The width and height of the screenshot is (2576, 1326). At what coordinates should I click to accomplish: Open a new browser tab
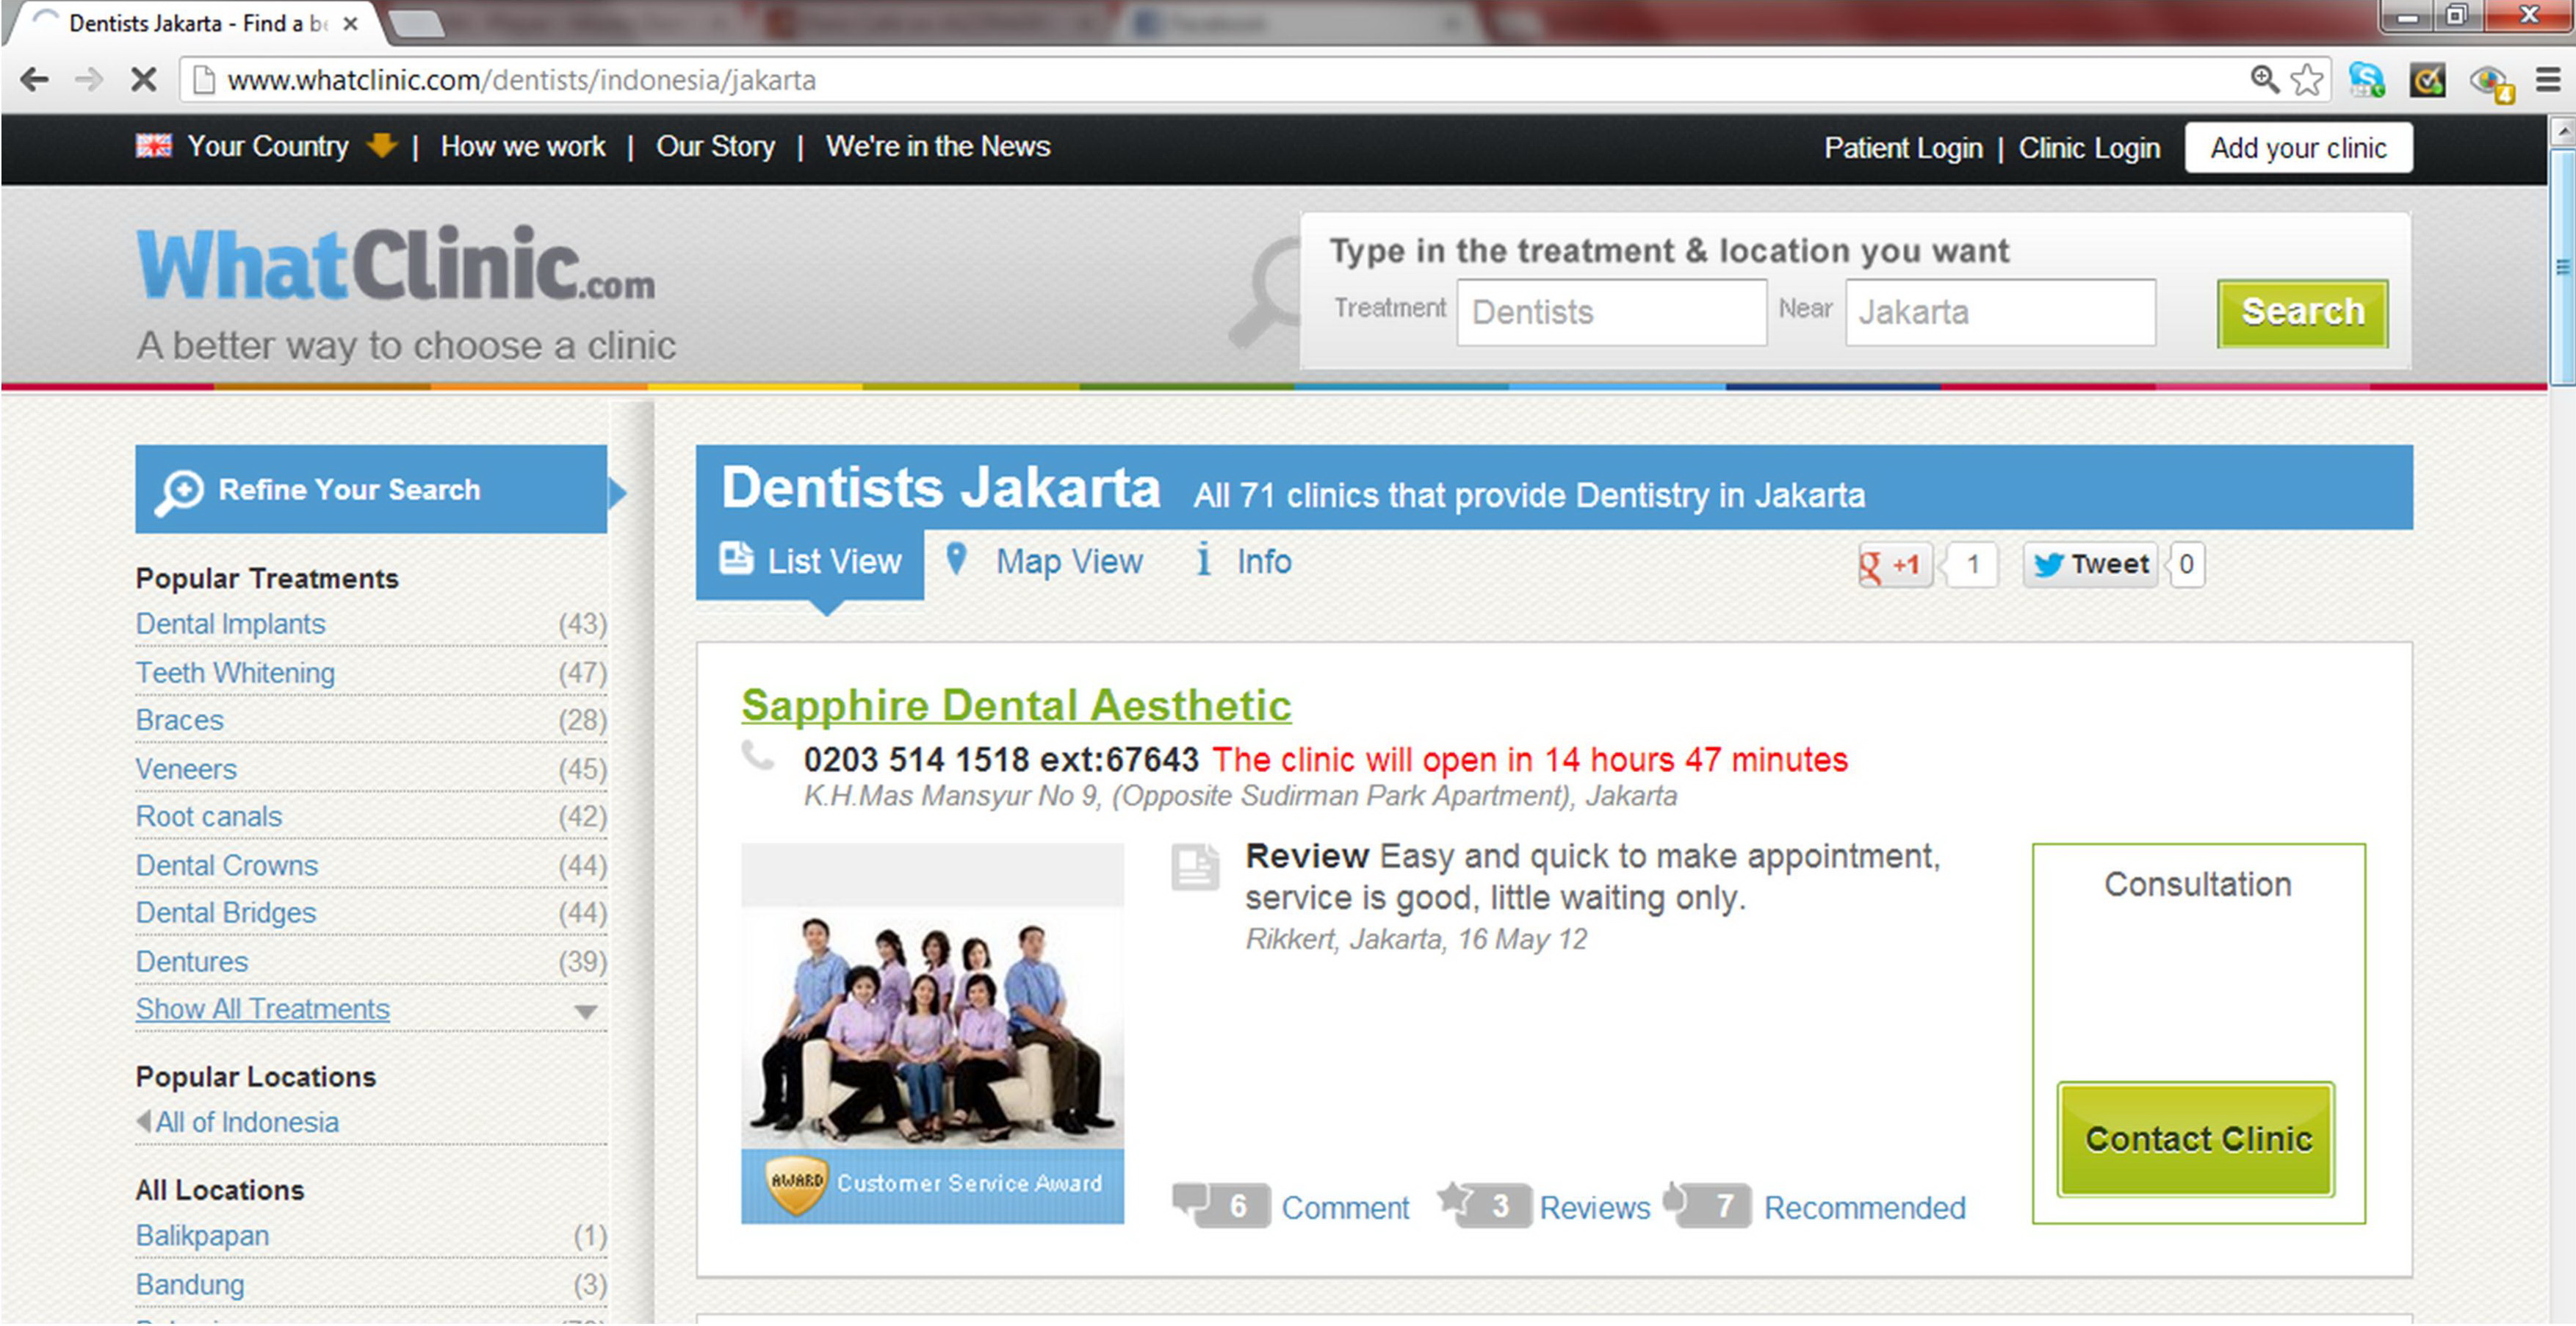(x=416, y=24)
